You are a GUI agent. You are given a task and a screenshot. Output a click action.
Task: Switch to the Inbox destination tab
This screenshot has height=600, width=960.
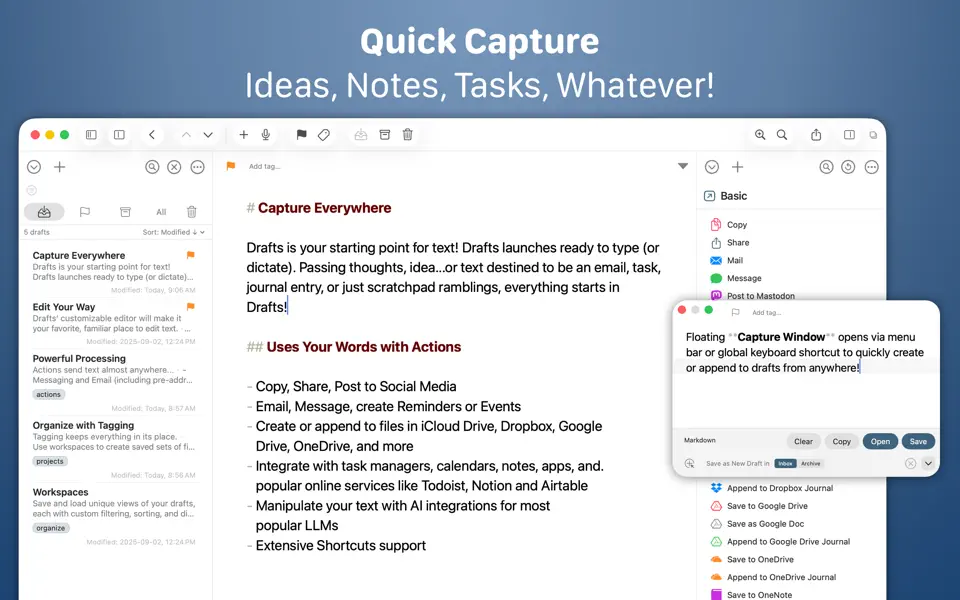click(x=786, y=463)
